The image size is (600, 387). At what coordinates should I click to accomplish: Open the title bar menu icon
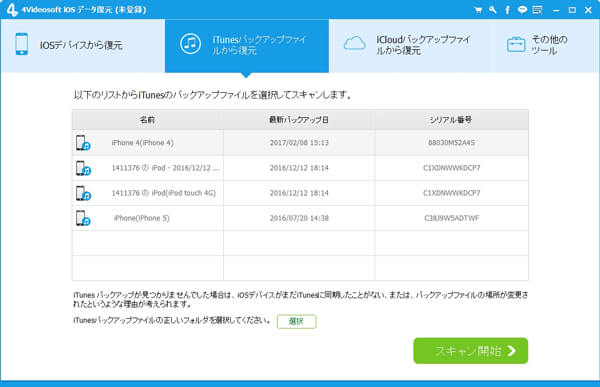pos(537,10)
